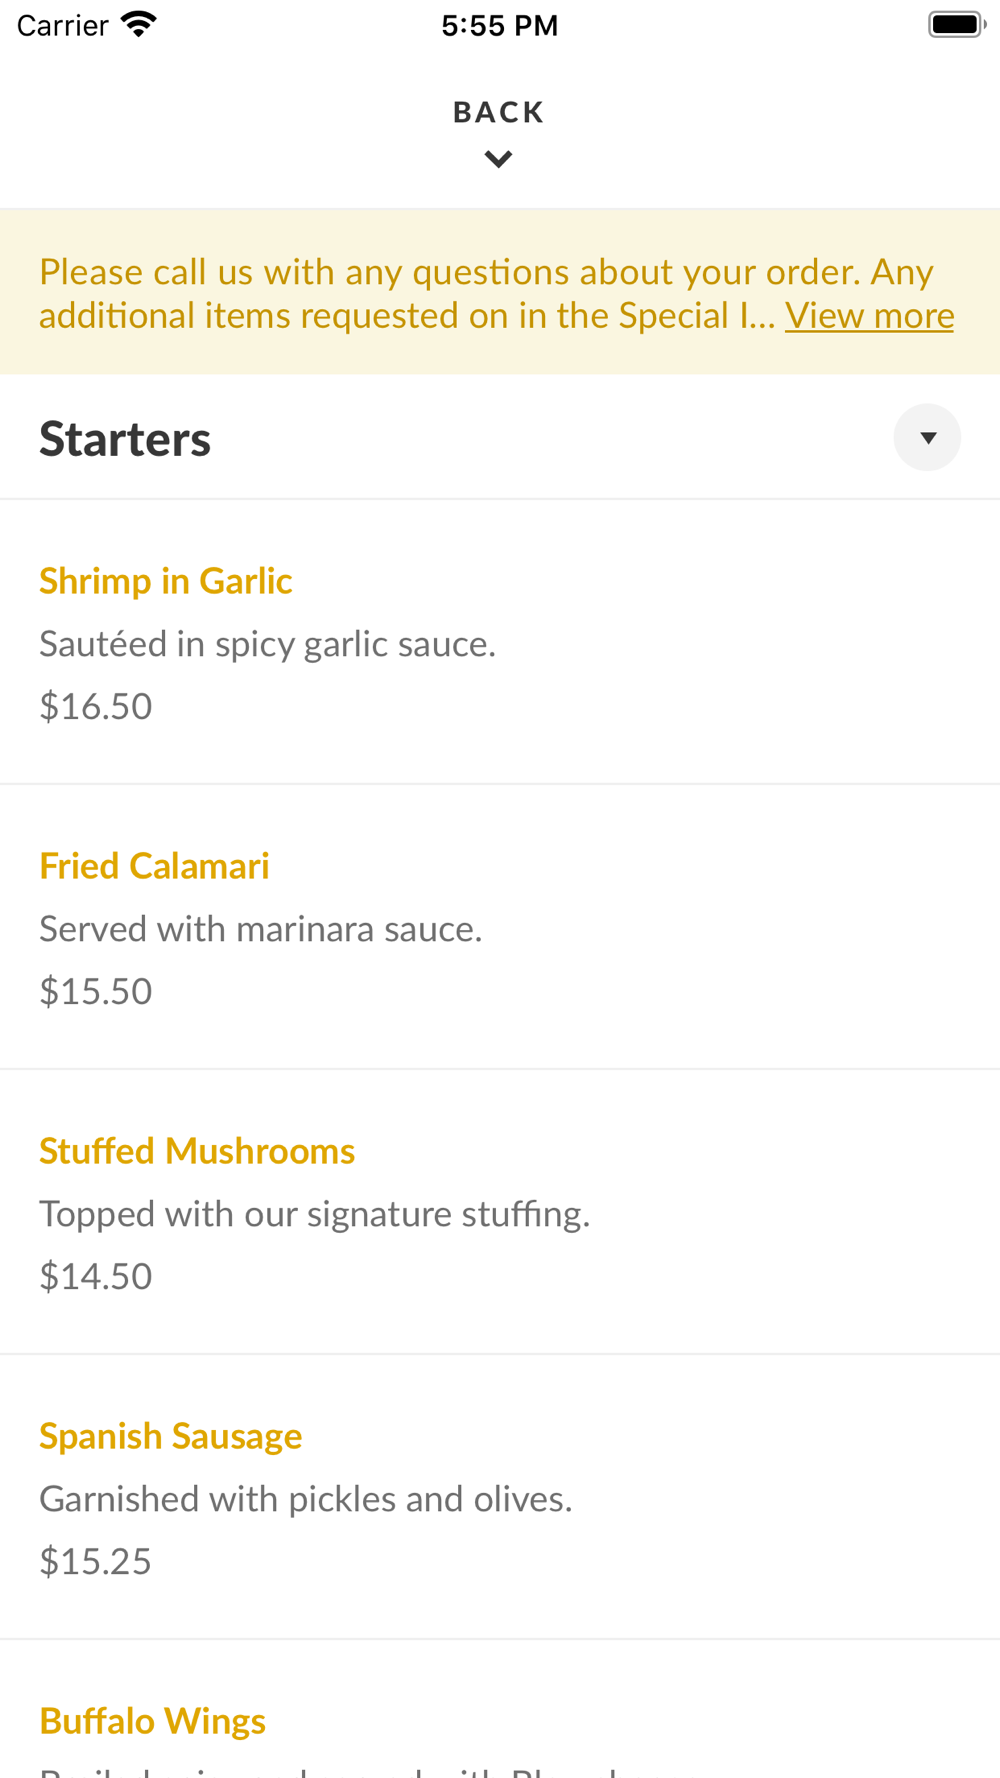Tap the battery icon in status bar
This screenshot has width=1000, height=1778.
956,25
